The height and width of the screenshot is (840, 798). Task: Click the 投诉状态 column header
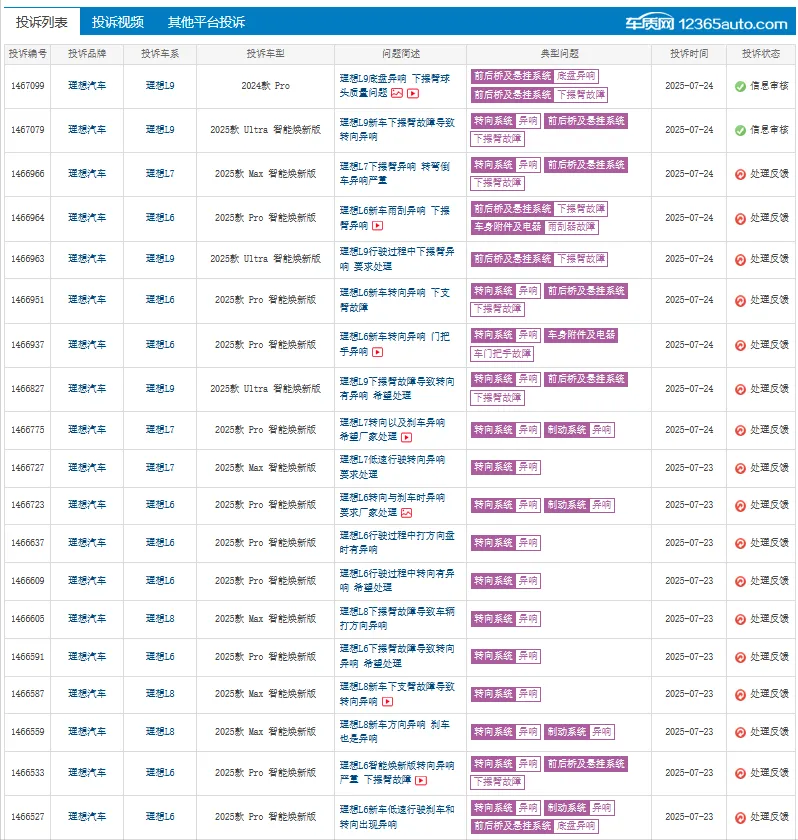pyautogui.click(x=761, y=54)
